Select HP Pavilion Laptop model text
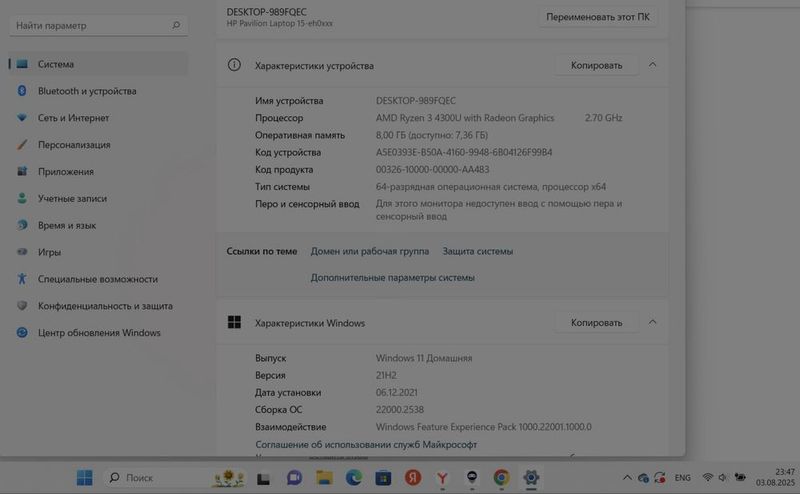This screenshot has width=800, height=494. [280, 23]
